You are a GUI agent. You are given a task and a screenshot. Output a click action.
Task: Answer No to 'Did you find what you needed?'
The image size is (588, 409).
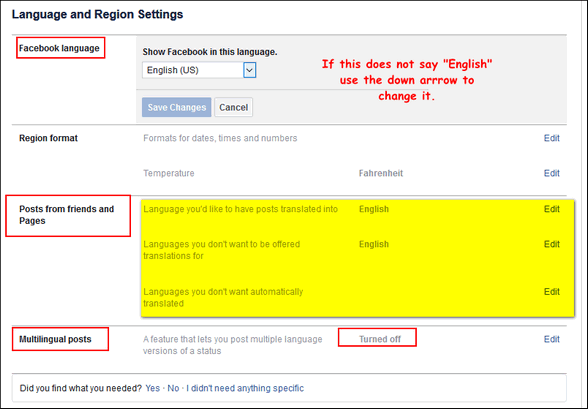(x=173, y=388)
